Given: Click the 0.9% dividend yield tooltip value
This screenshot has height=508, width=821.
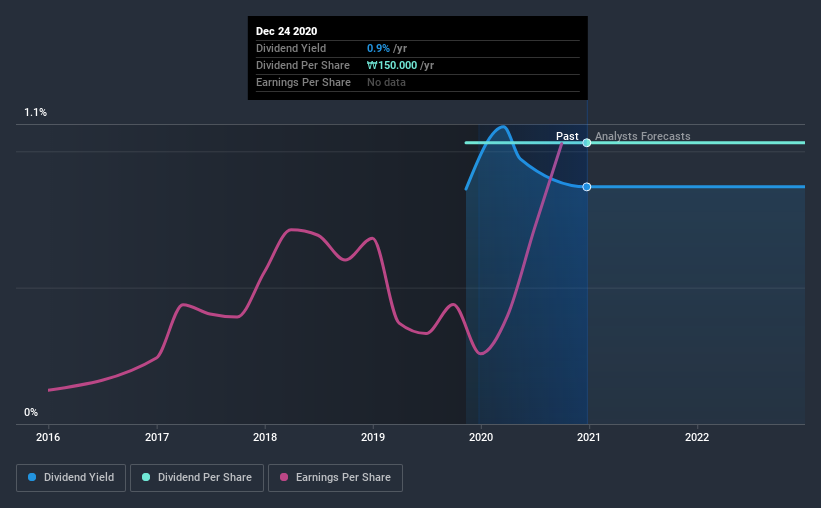Looking at the screenshot, I should [x=378, y=48].
